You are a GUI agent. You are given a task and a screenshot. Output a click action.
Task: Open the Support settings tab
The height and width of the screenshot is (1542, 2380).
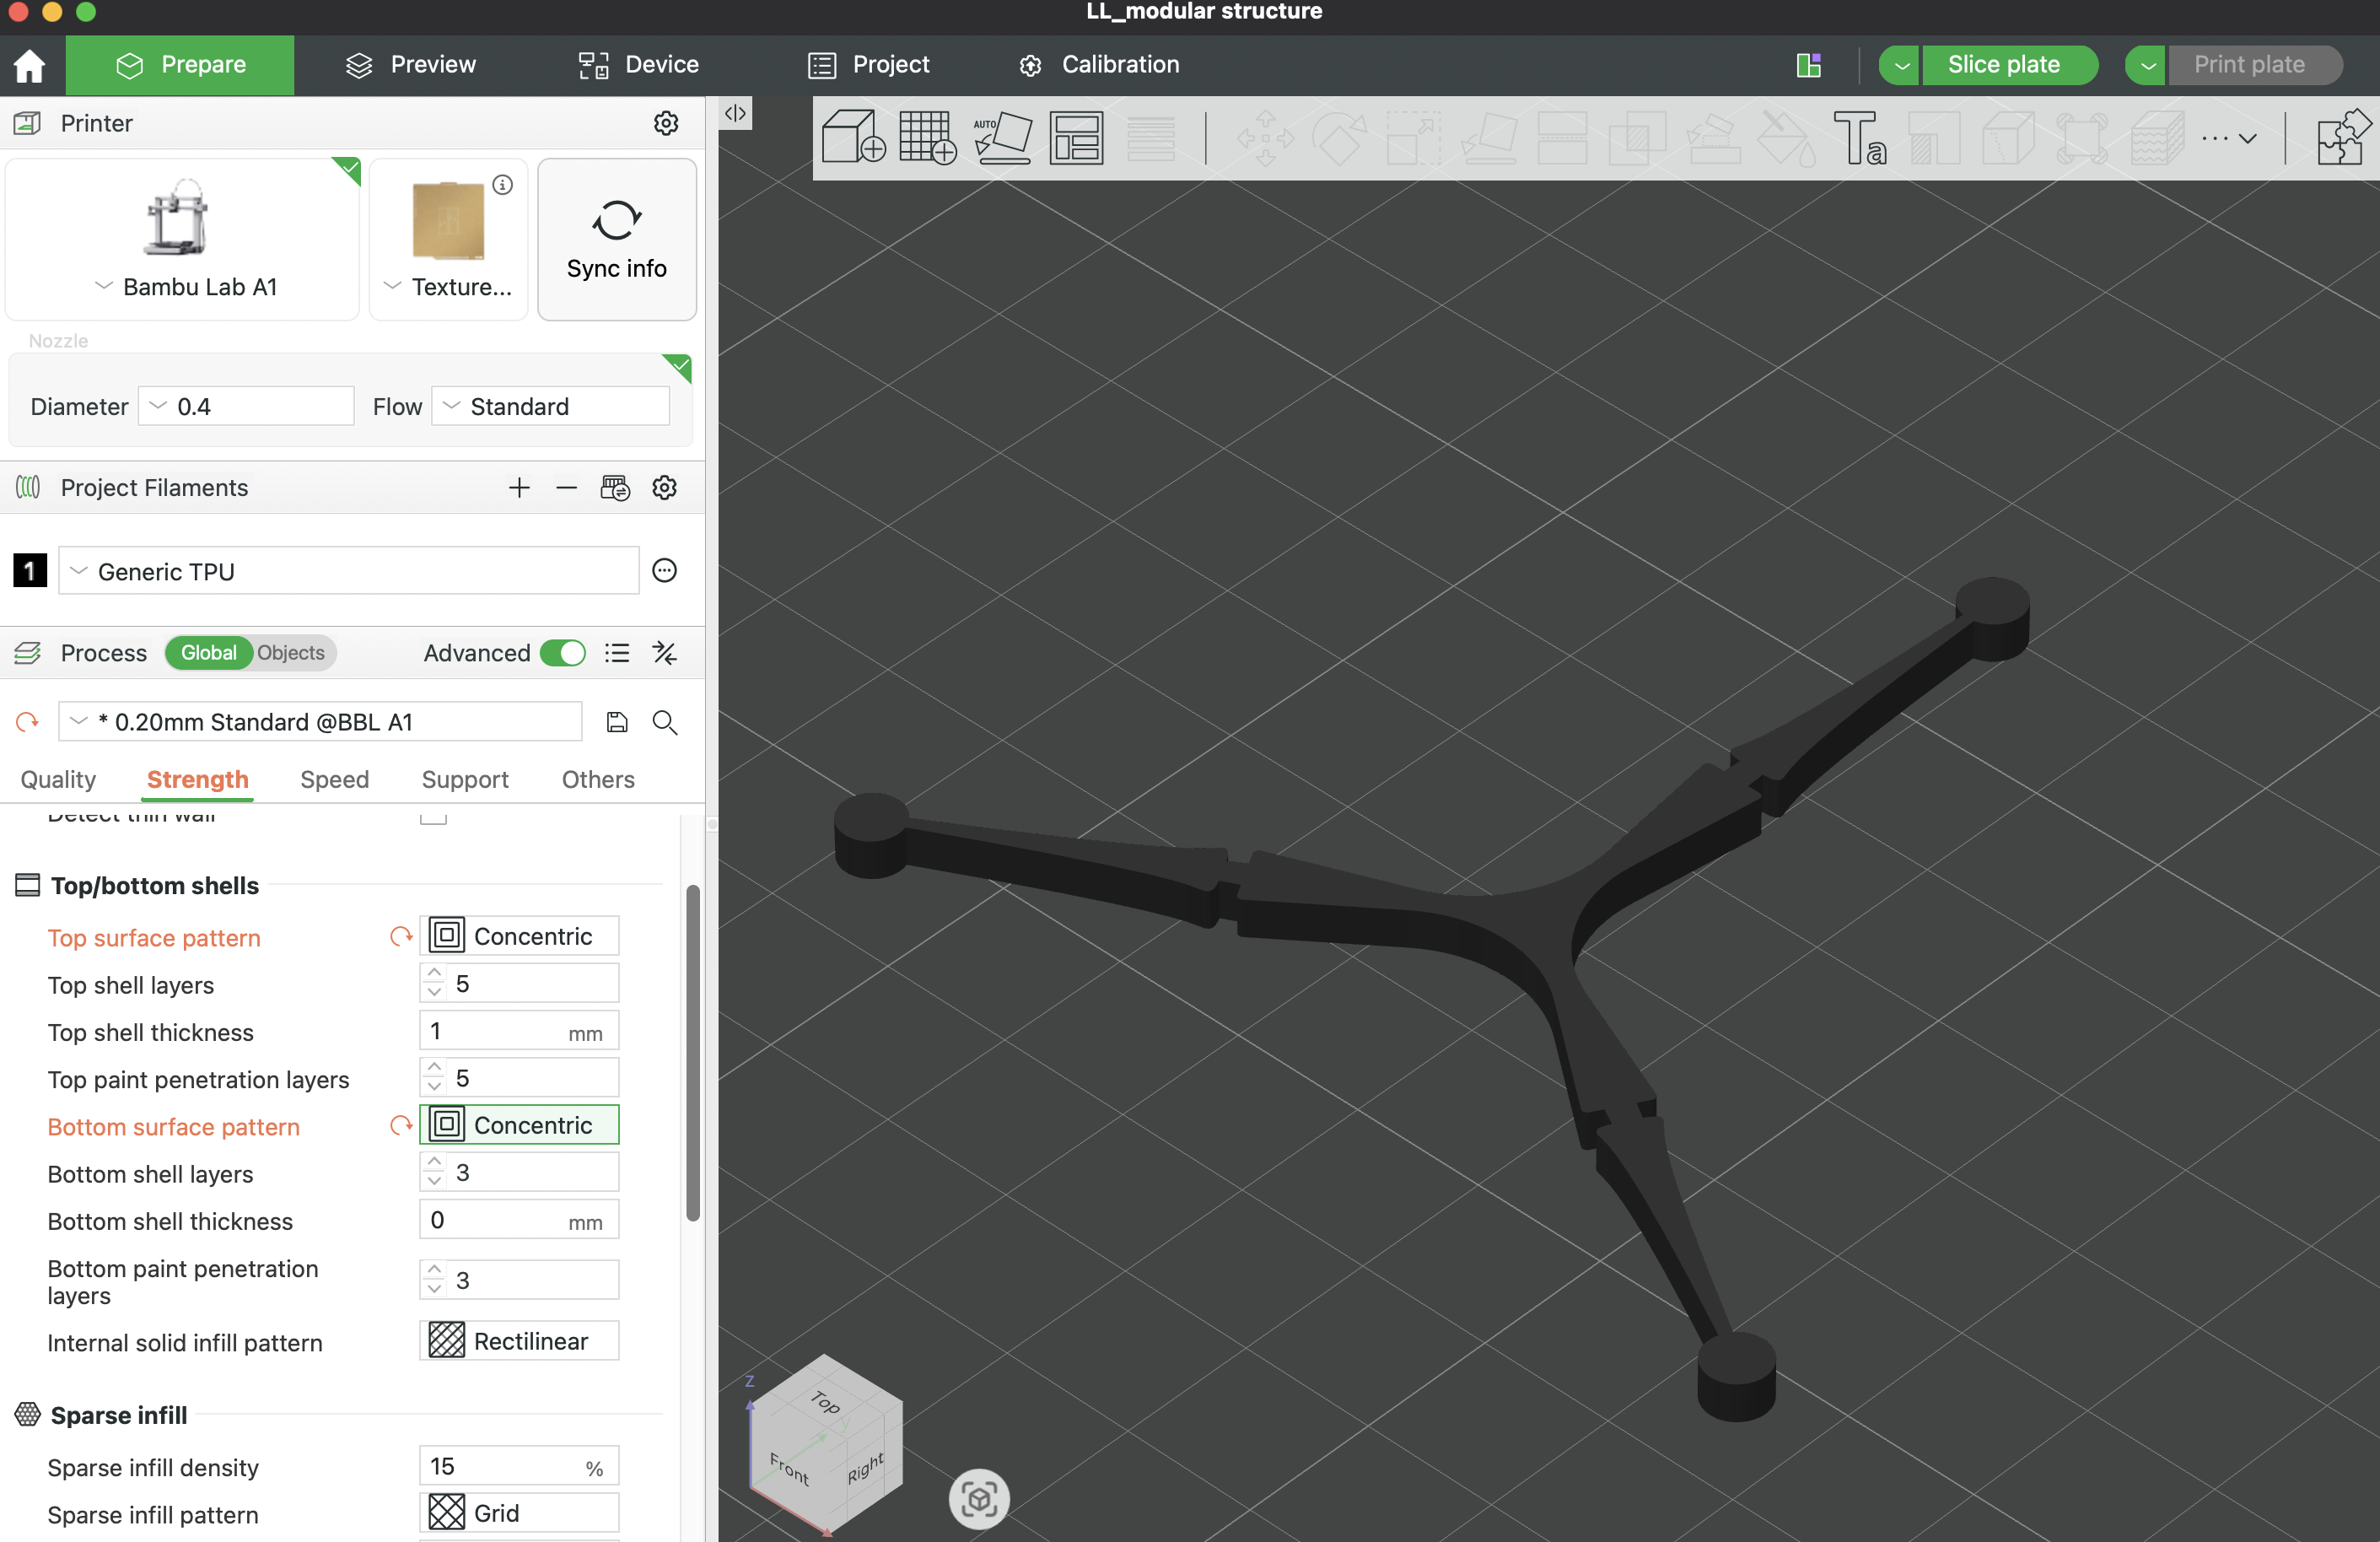465,779
